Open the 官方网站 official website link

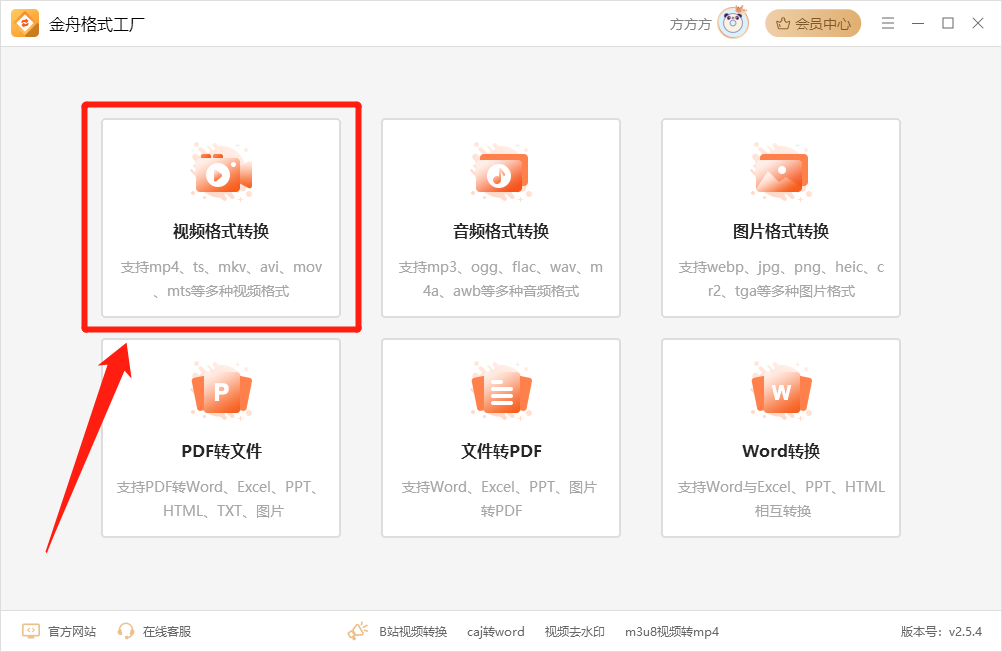click(x=60, y=631)
